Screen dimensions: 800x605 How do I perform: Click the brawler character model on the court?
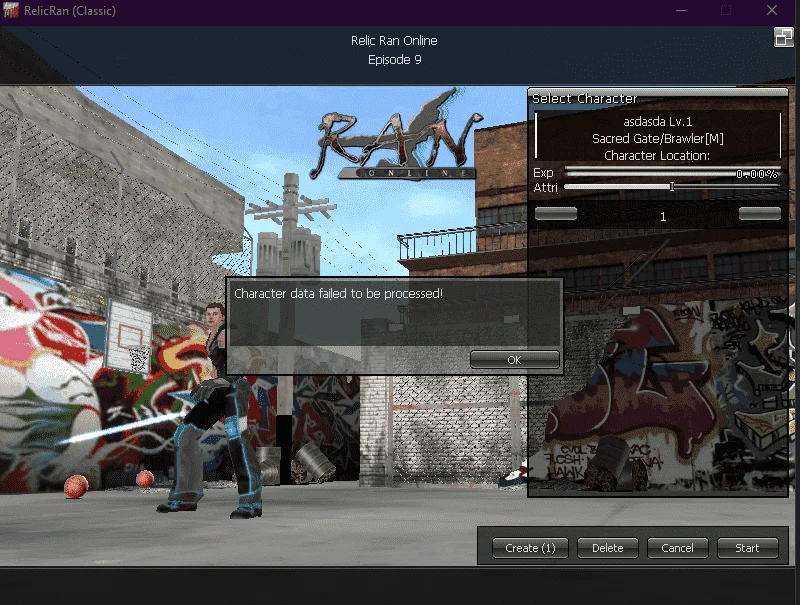click(217, 411)
